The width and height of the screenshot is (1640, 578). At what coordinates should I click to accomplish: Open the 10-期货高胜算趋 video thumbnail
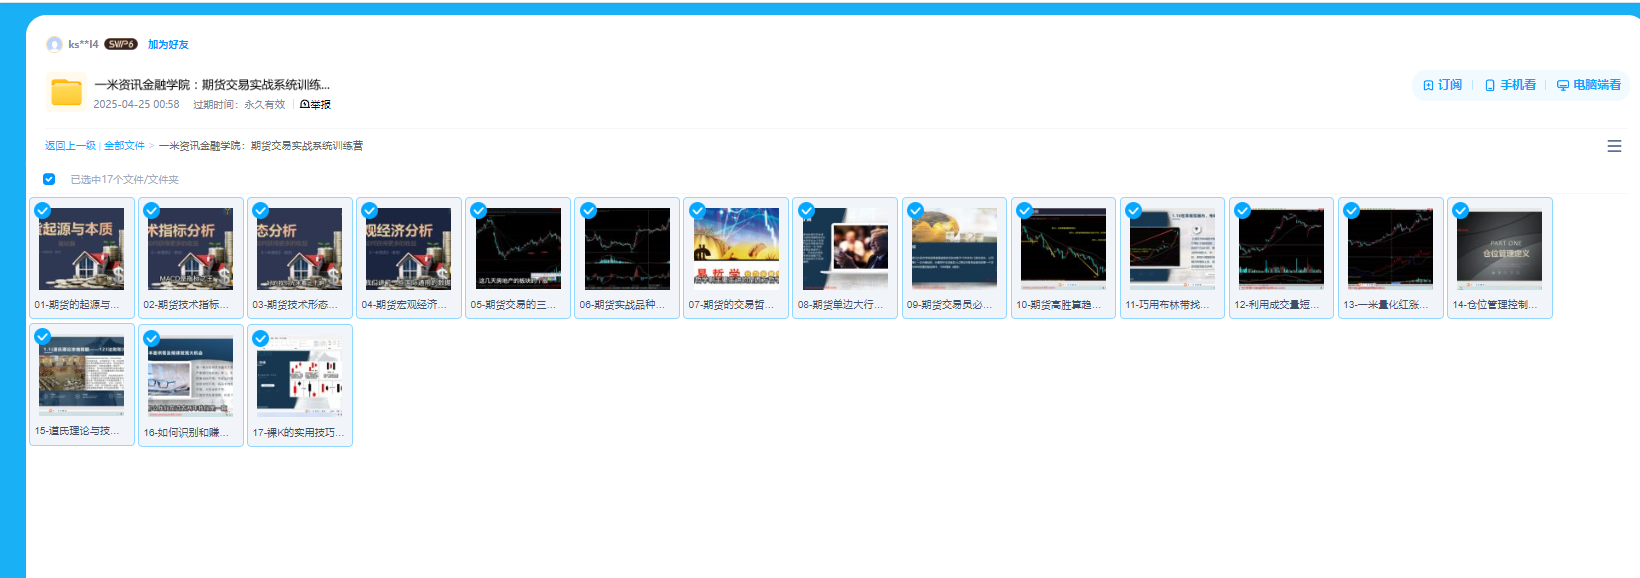tap(1063, 249)
